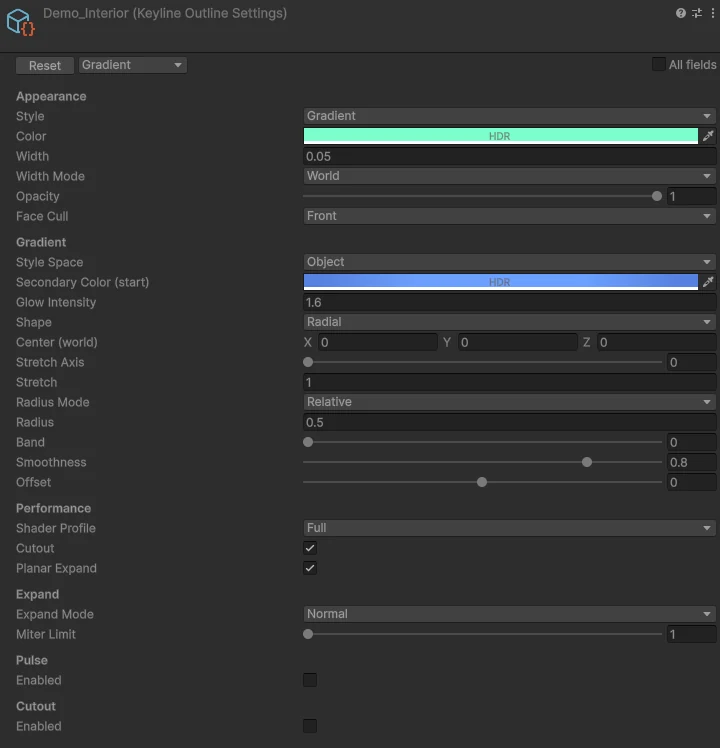Open the Shader Profile dropdown
The height and width of the screenshot is (748, 720).
point(510,528)
